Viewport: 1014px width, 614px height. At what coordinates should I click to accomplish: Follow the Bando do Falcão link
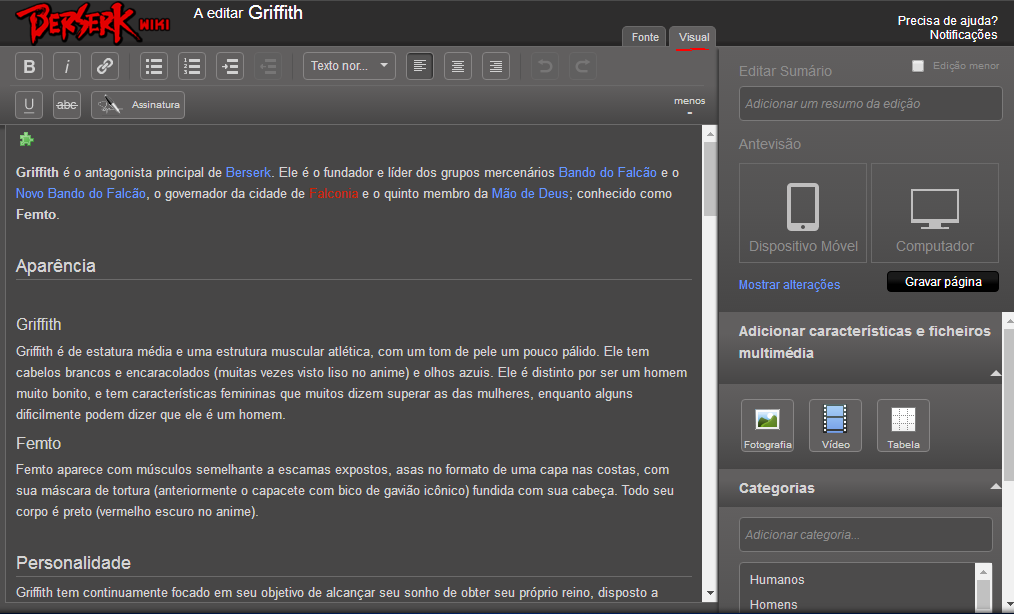(x=608, y=173)
